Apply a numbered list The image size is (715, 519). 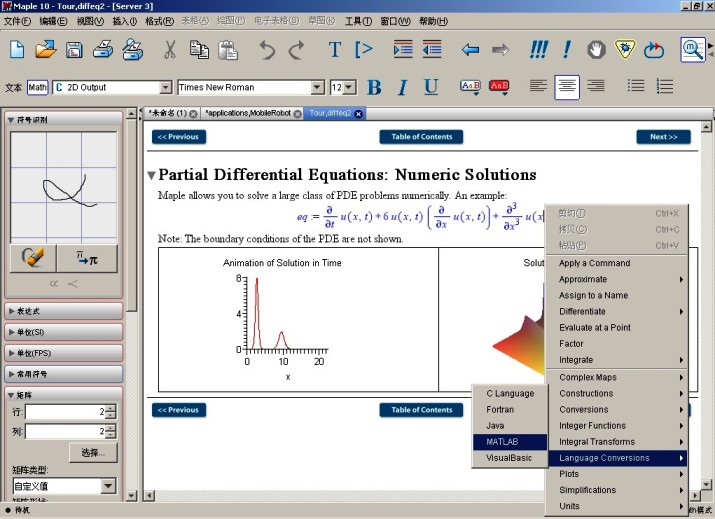(664, 86)
